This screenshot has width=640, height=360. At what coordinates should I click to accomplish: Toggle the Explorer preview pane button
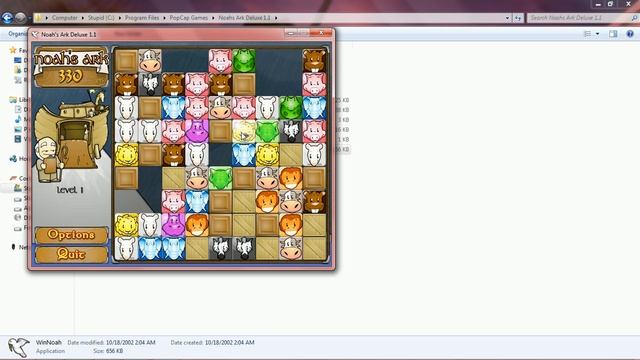pos(613,34)
